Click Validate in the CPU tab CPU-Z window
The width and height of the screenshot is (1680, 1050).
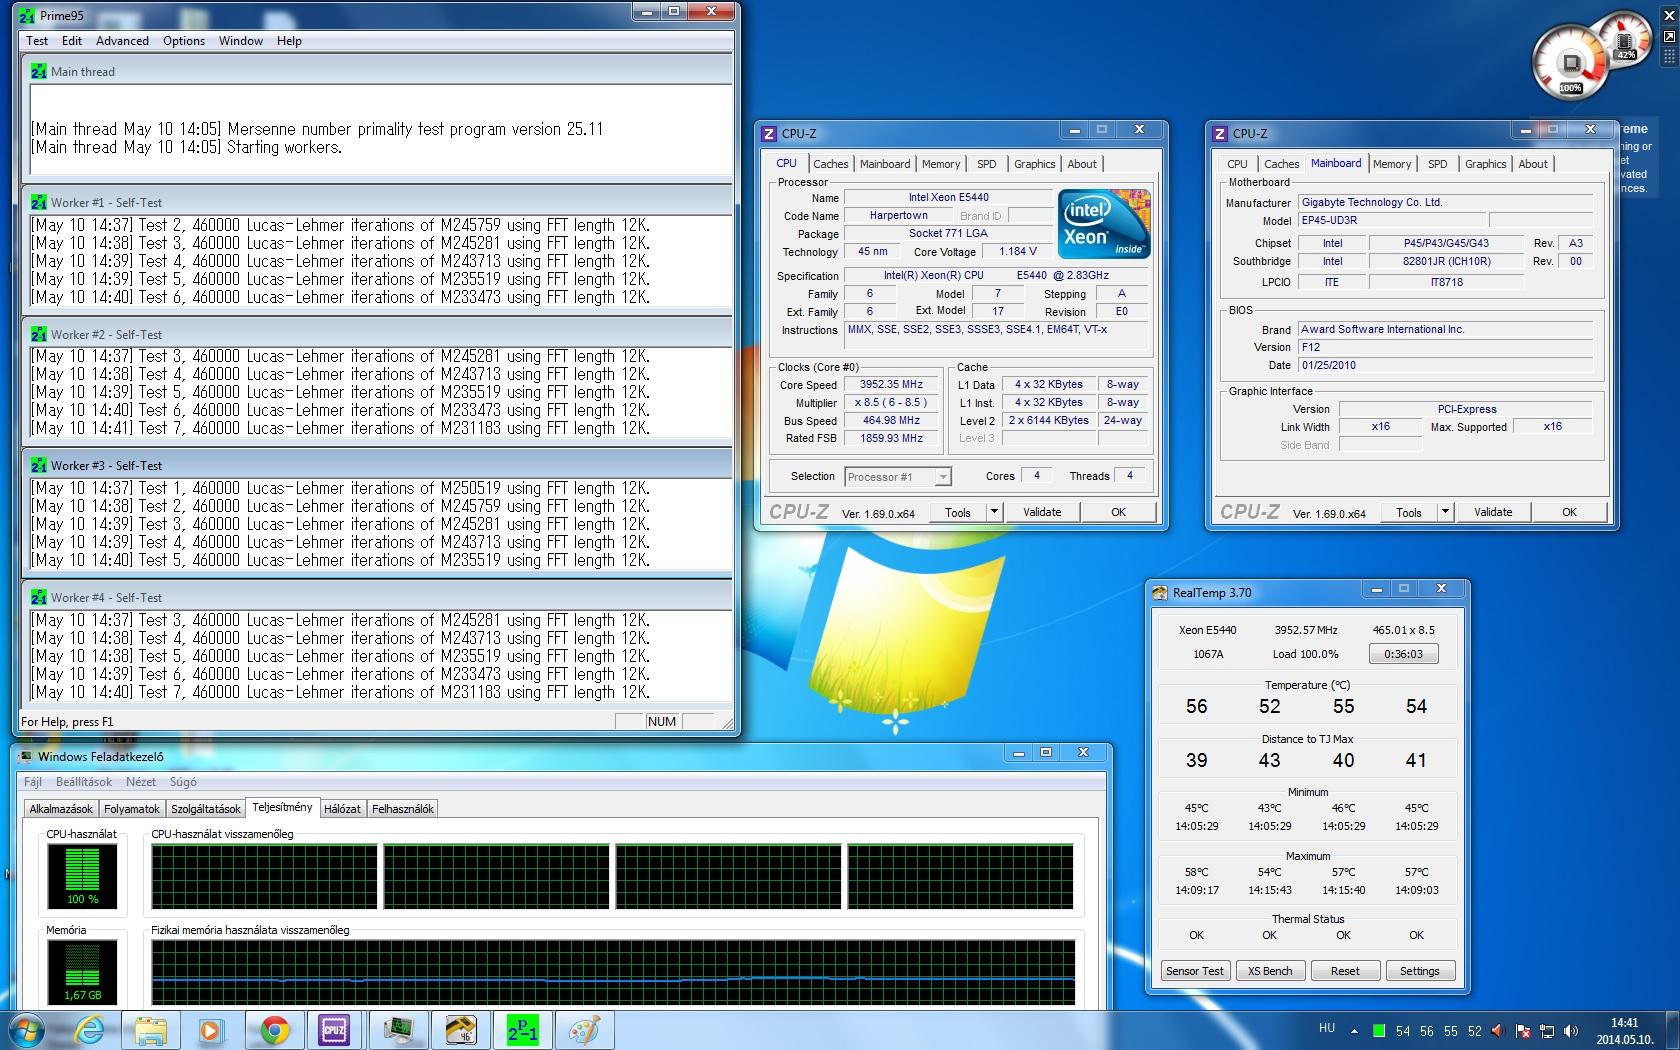[x=1042, y=511]
